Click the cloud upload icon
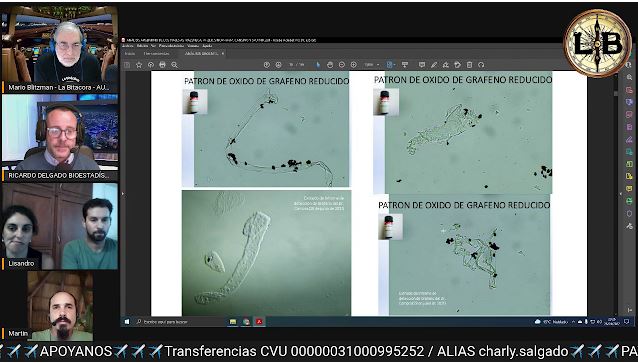This screenshot has width=638, height=363. pos(151,65)
